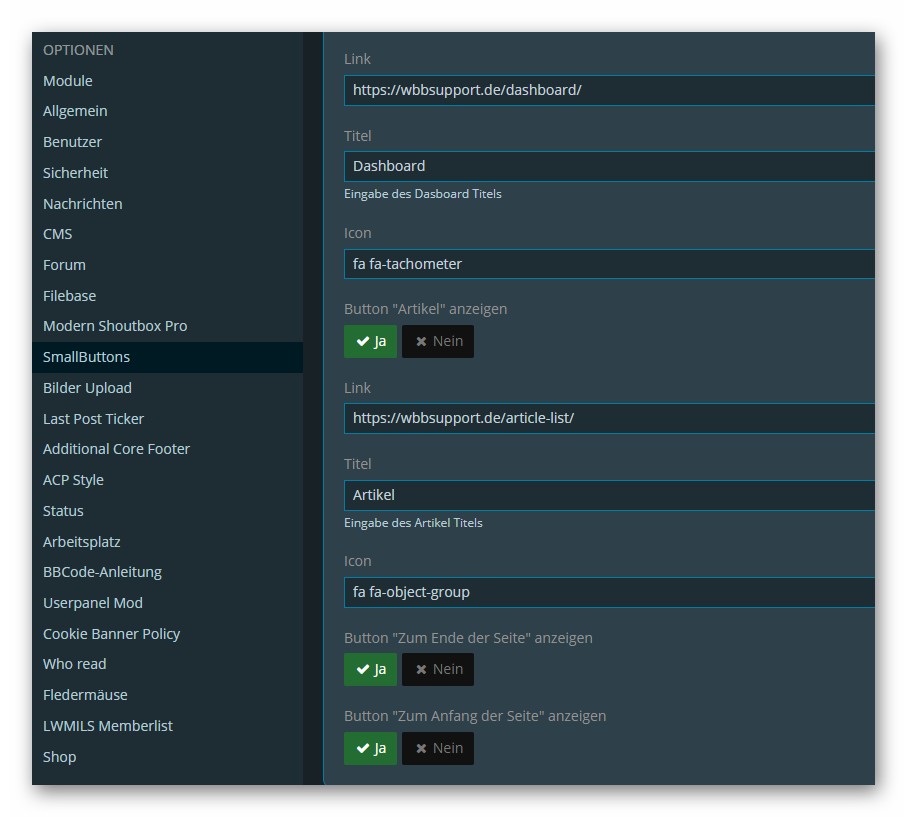Edit the fa-object-group Icon field
The width and height of the screenshot is (907, 817).
click(x=608, y=592)
